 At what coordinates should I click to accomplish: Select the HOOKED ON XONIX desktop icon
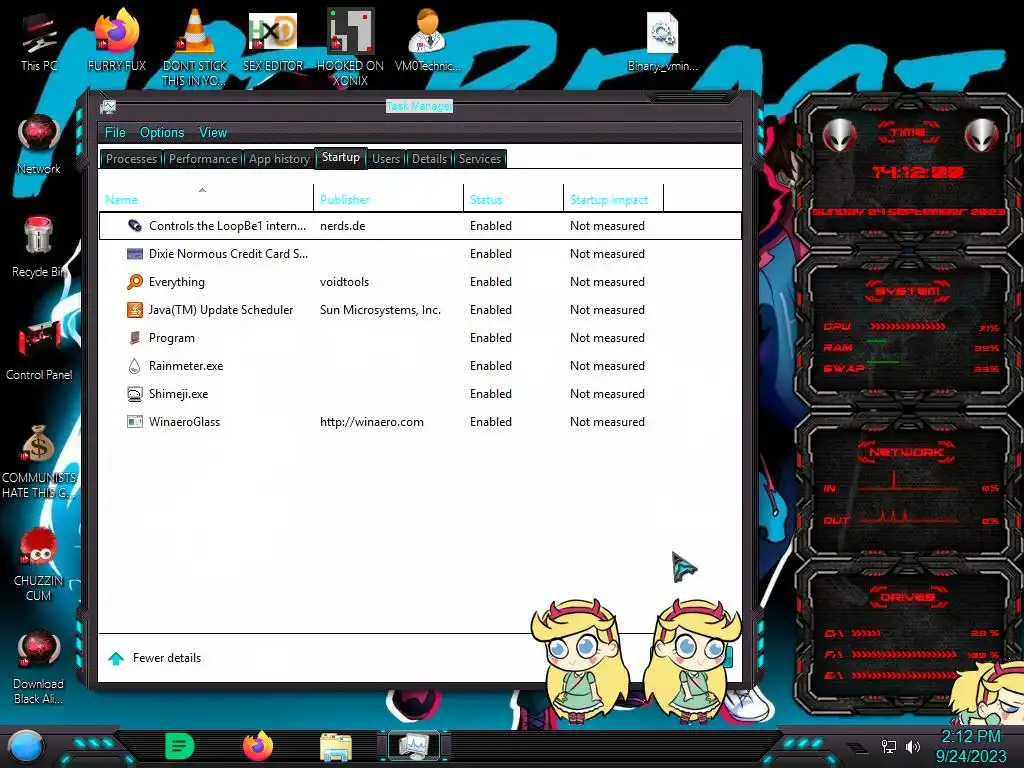[x=350, y=47]
